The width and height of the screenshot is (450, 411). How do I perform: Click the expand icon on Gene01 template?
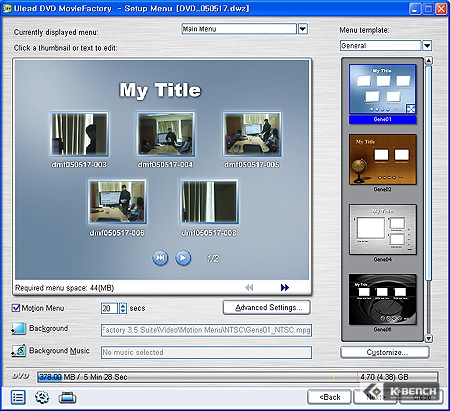(411, 108)
